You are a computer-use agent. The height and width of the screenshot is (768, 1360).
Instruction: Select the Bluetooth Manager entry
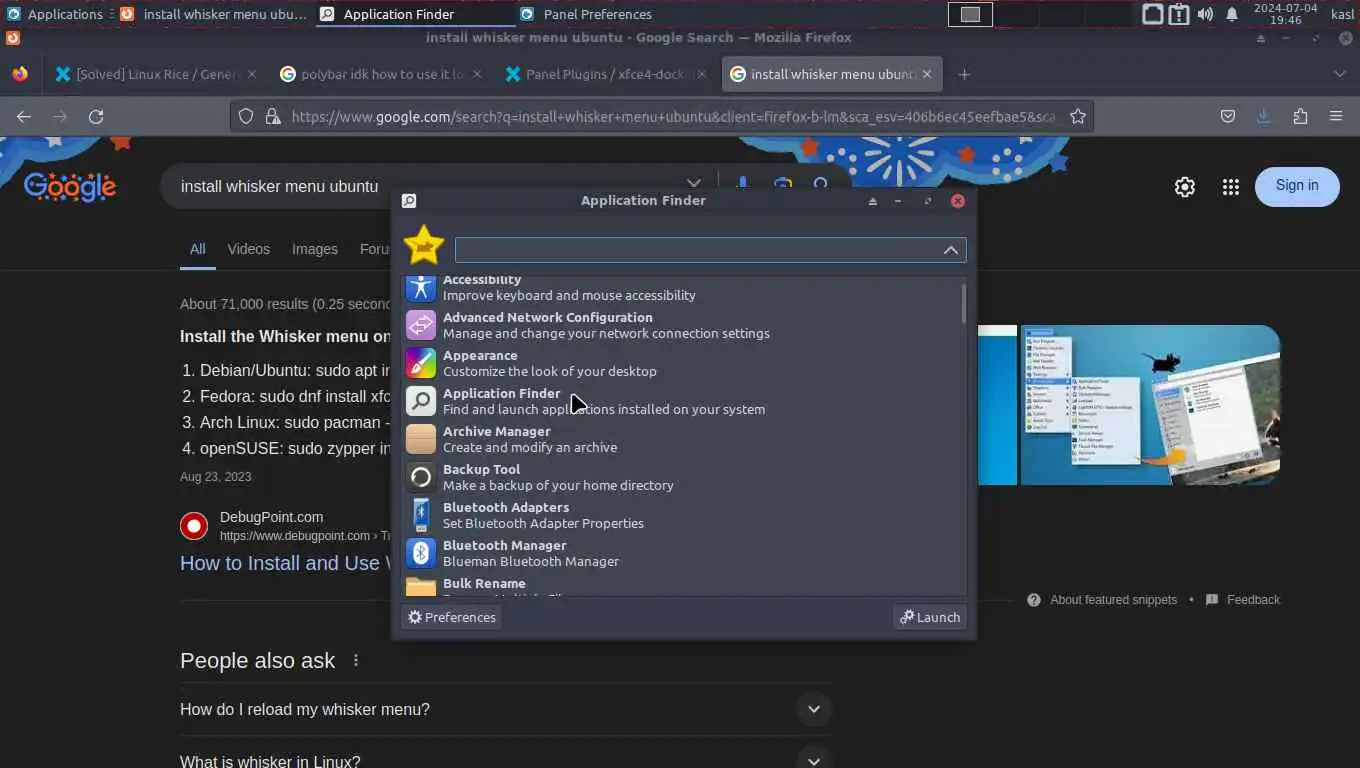(x=684, y=553)
